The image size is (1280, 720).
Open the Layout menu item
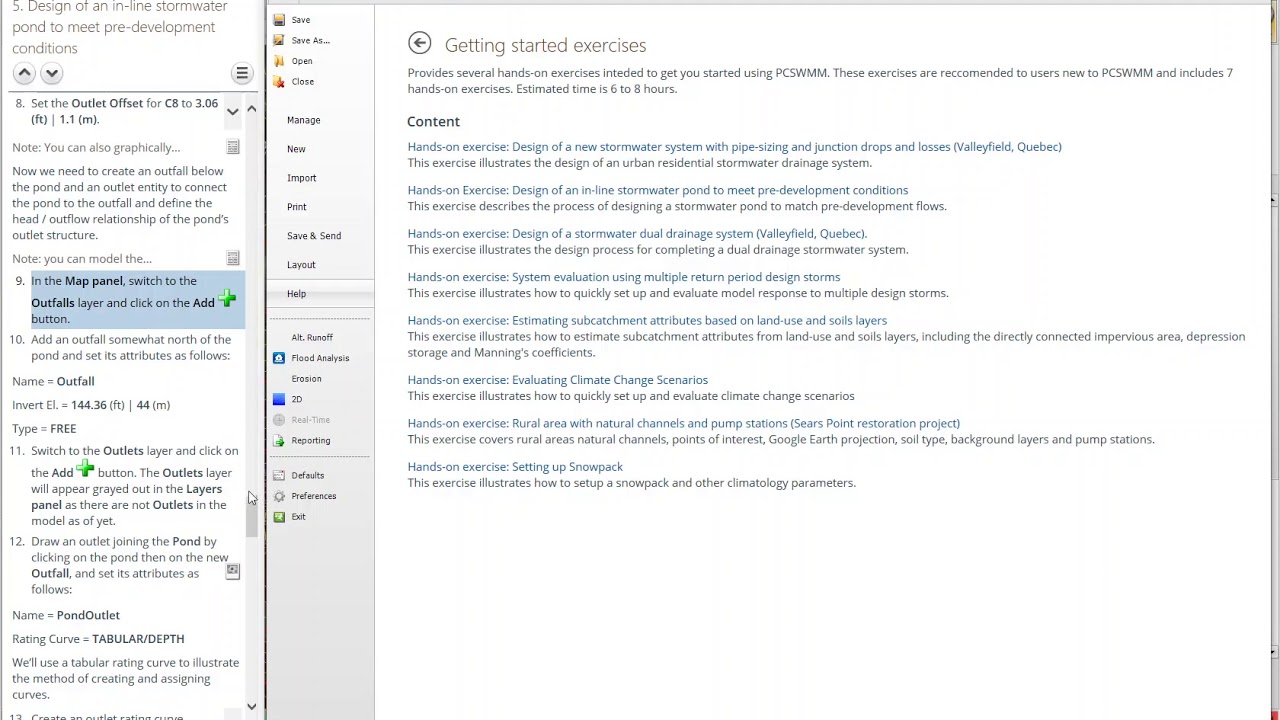click(301, 265)
